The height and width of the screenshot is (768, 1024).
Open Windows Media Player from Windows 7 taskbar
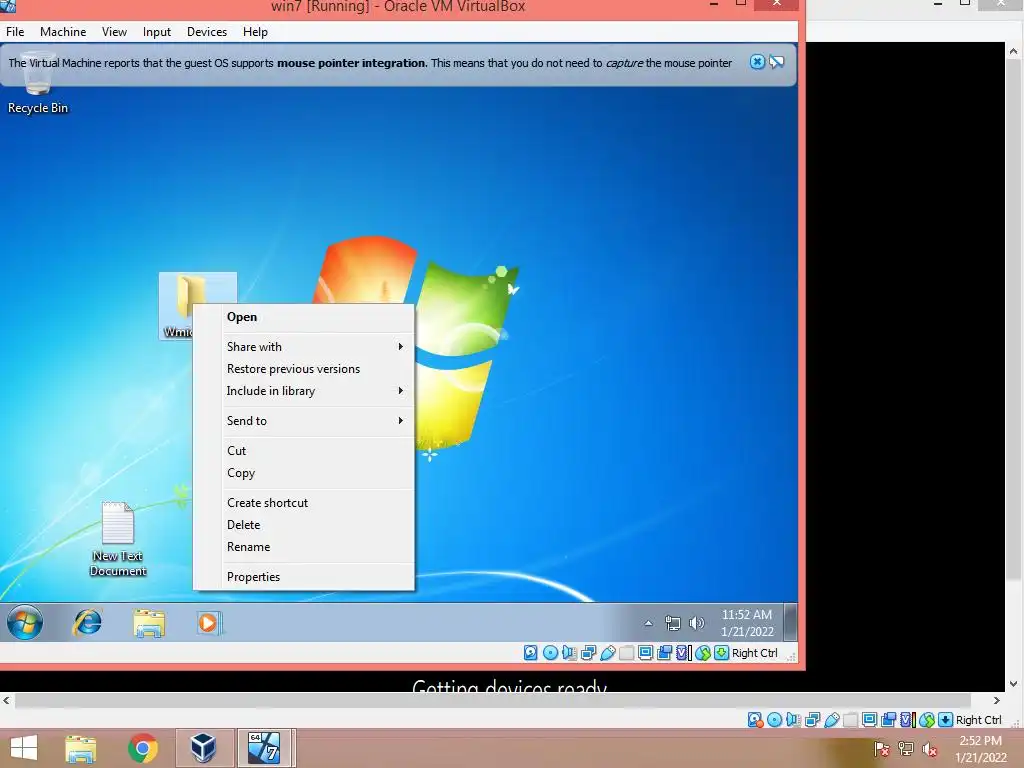pos(209,622)
